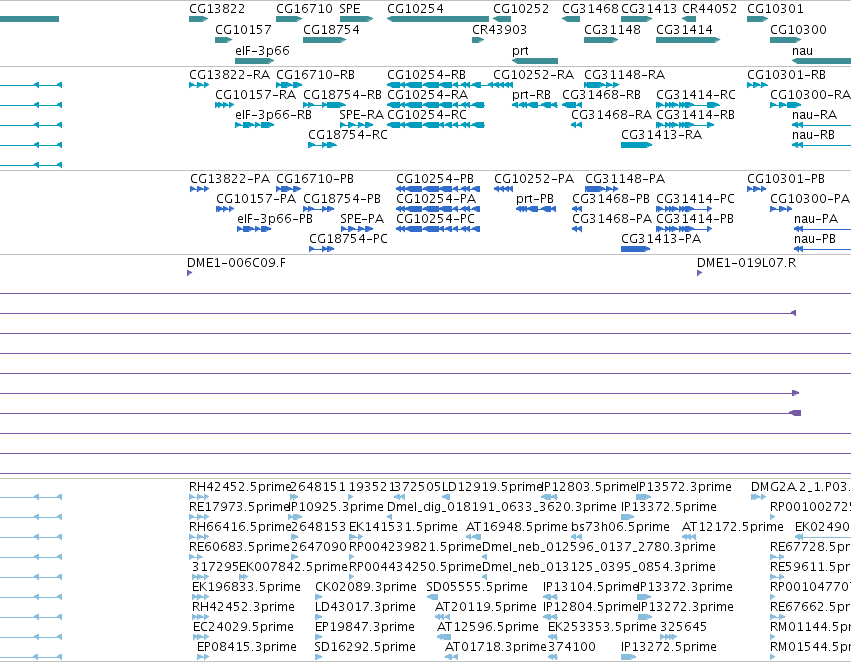Viewport: 851px width, 662px height.
Task: Open the AT20119.5prime EST label
Action: [485, 607]
